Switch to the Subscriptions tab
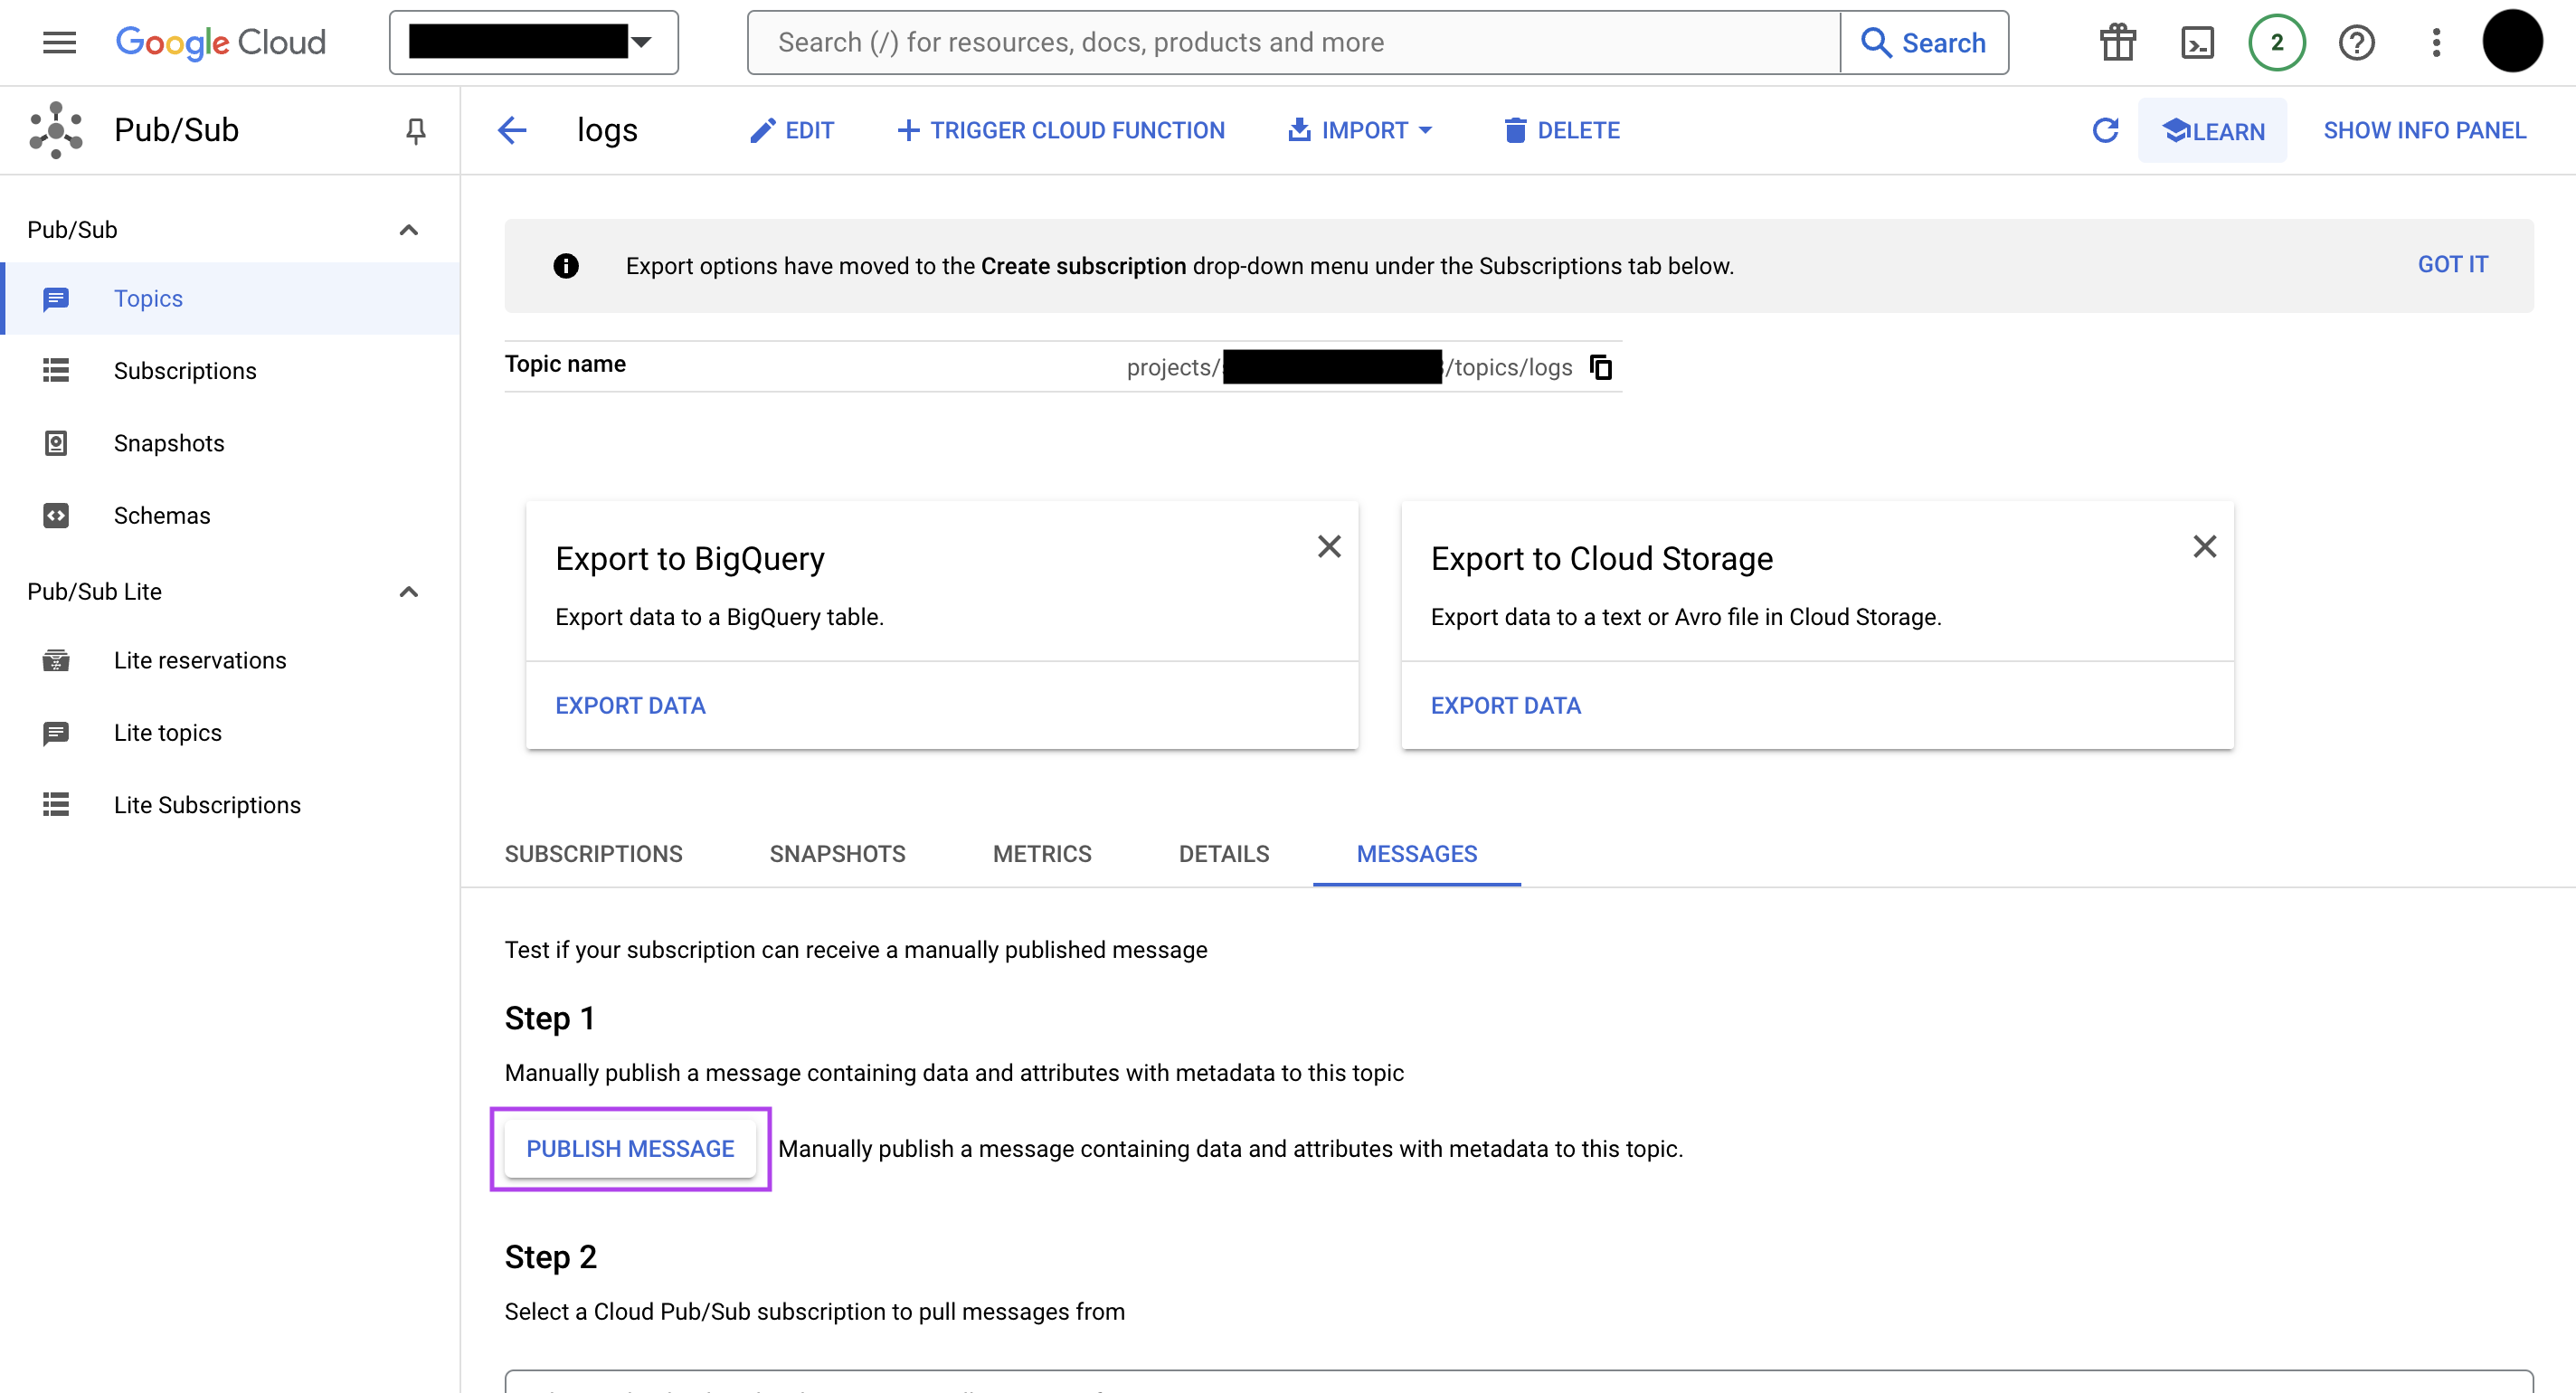The image size is (2576, 1393). [x=593, y=853]
